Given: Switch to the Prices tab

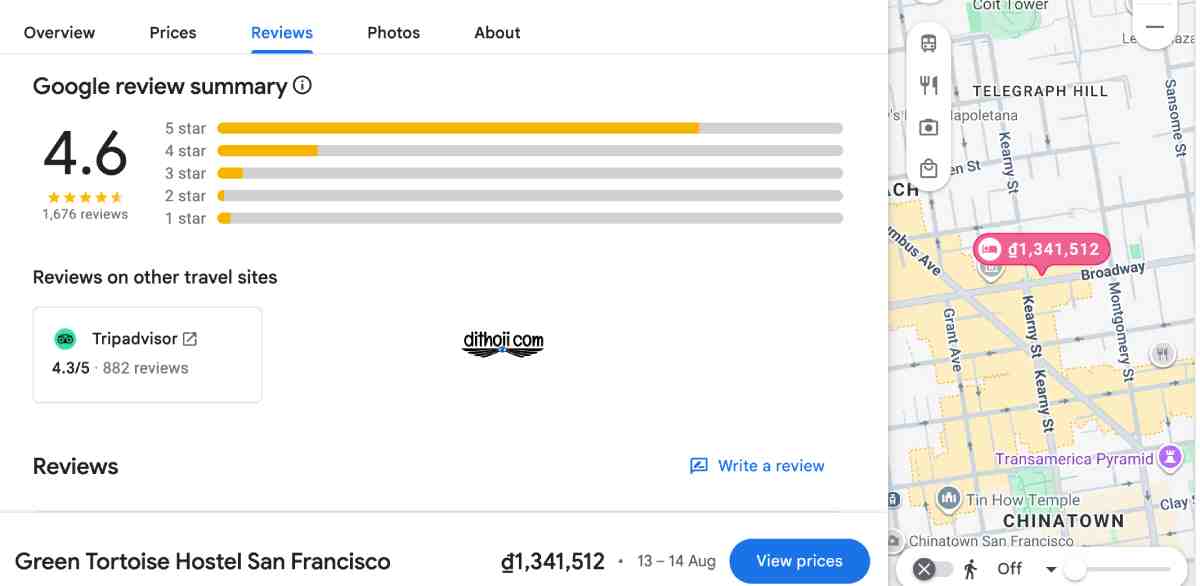Looking at the screenshot, I should 173,32.
